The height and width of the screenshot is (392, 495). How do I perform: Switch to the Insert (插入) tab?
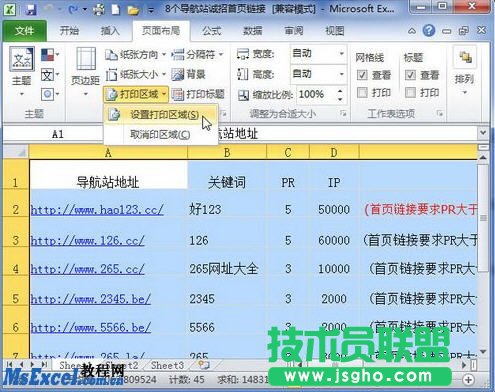110,31
